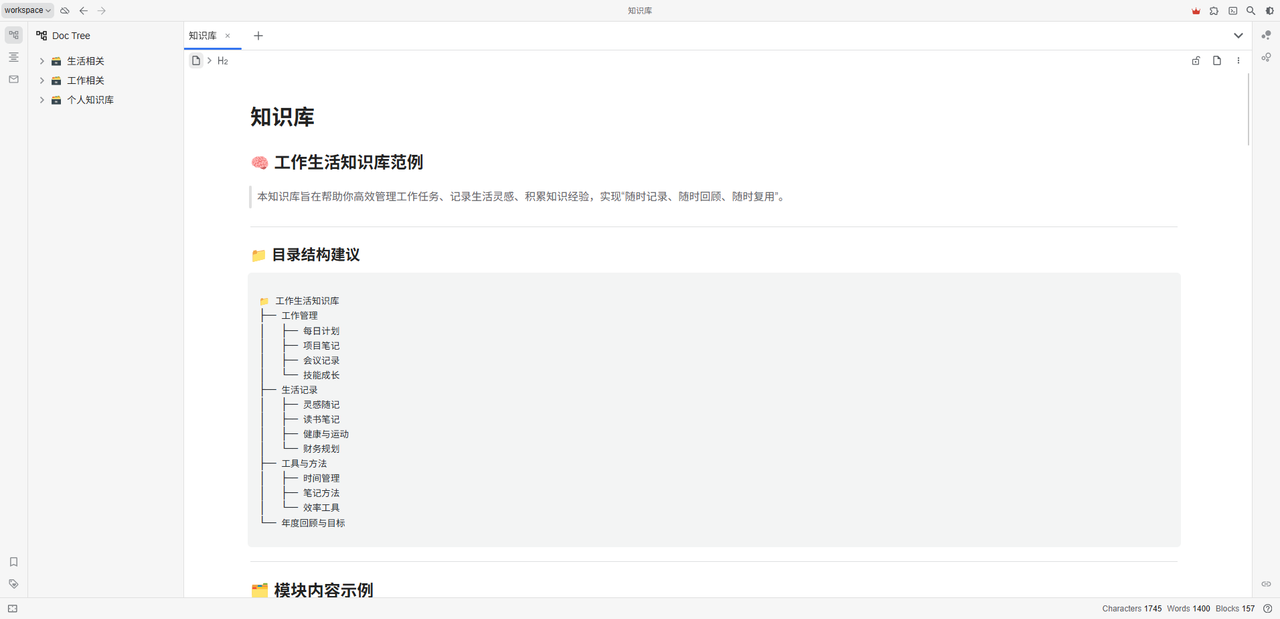Screen dimensions: 1280x619
Task: Open the Doc Tree dock panel icon
Action: (13, 35)
